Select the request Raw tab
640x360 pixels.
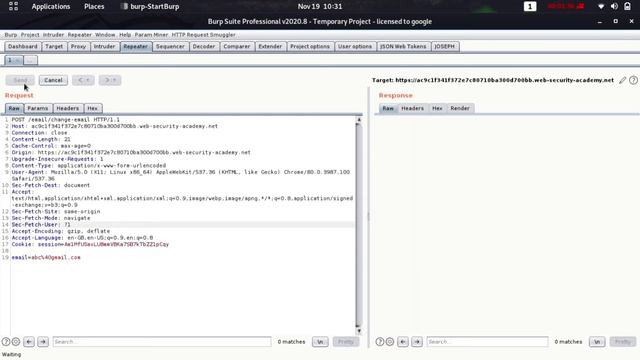(14, 108)
